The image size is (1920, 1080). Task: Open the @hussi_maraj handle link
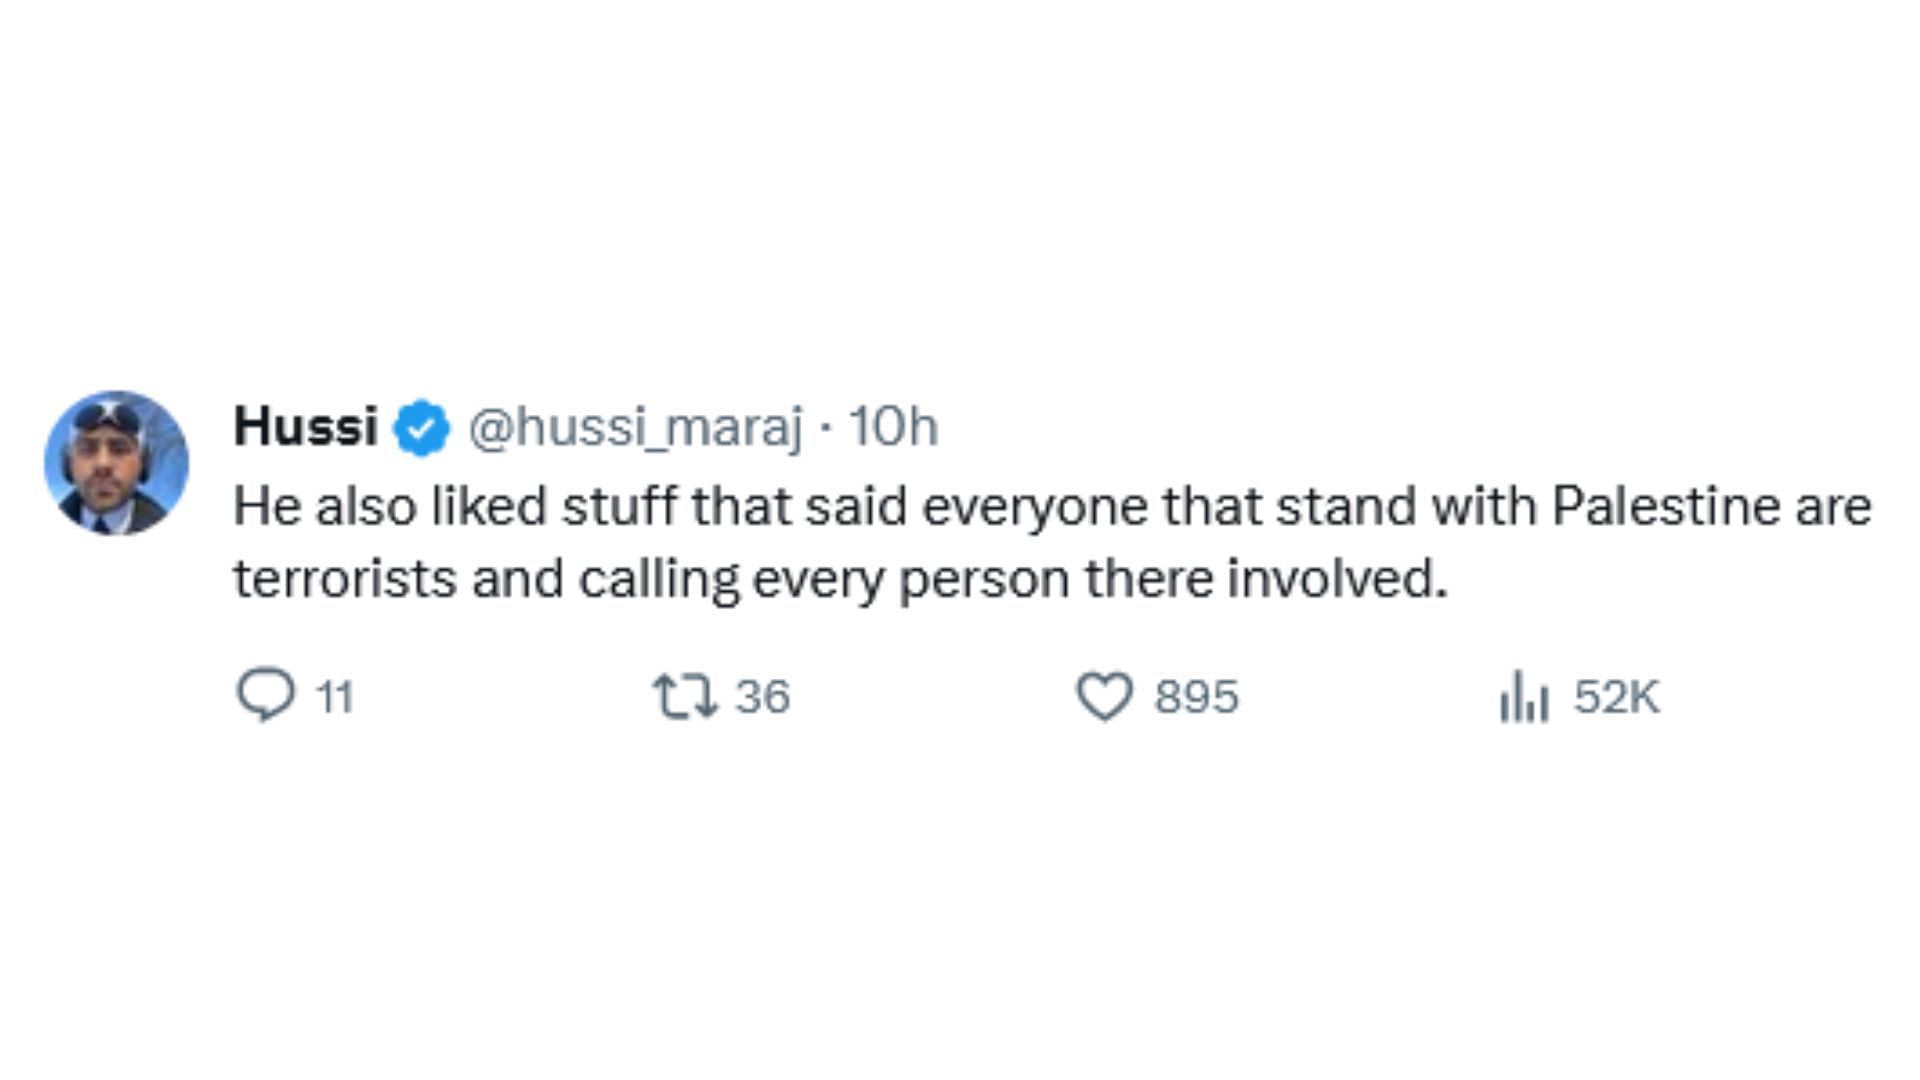click(x=635, y=428)
